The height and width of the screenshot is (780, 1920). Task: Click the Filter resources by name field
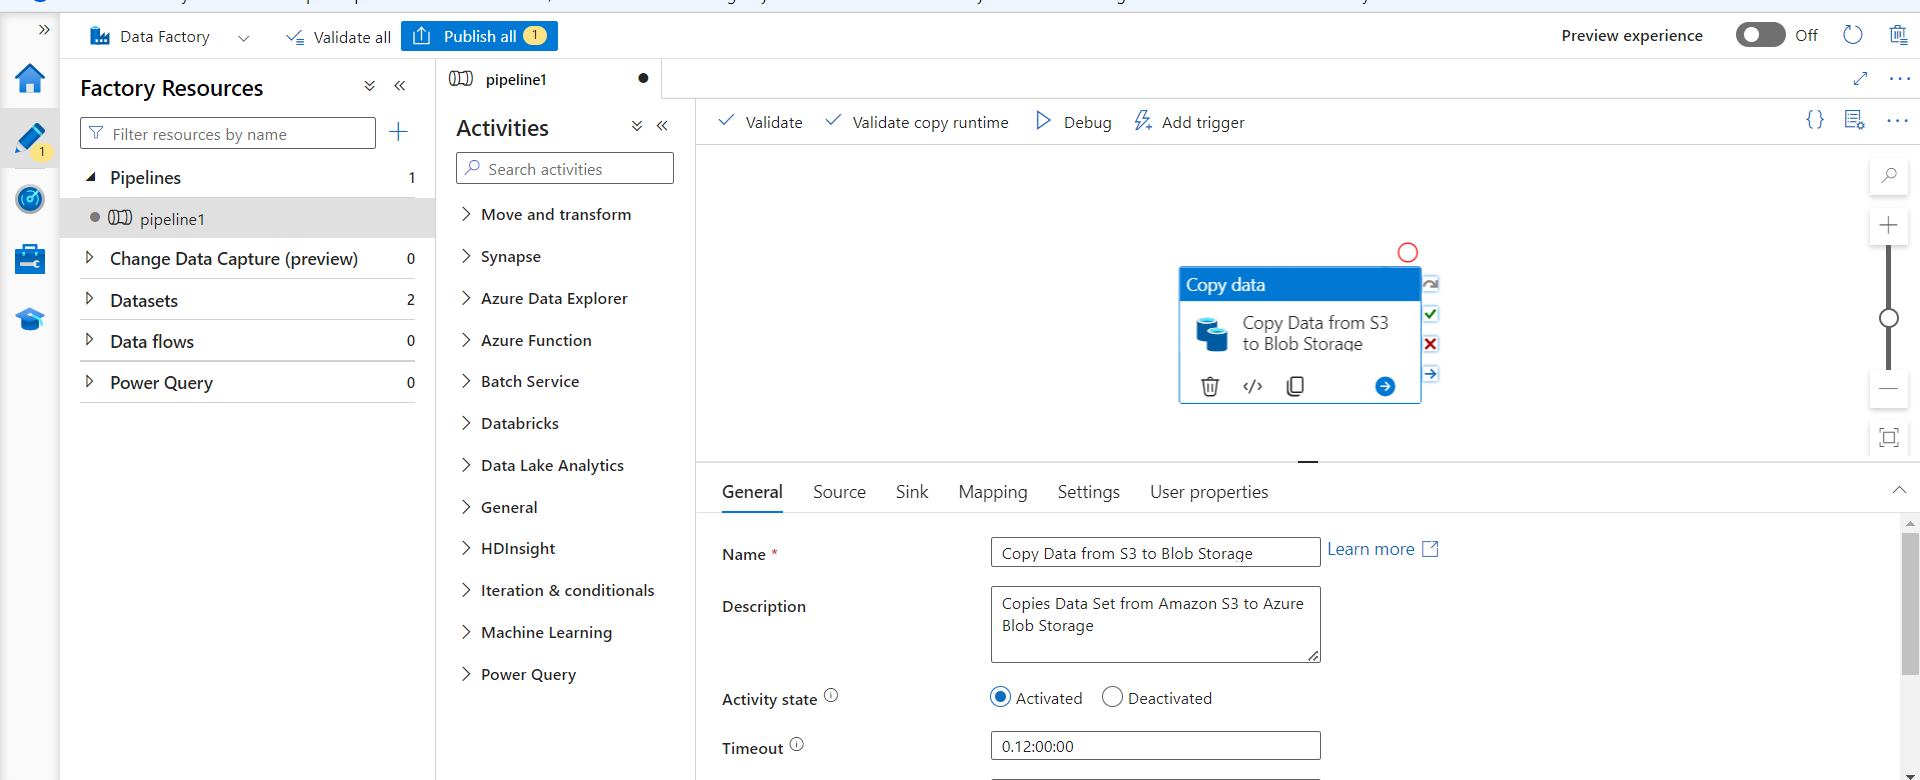coord(228,133)
